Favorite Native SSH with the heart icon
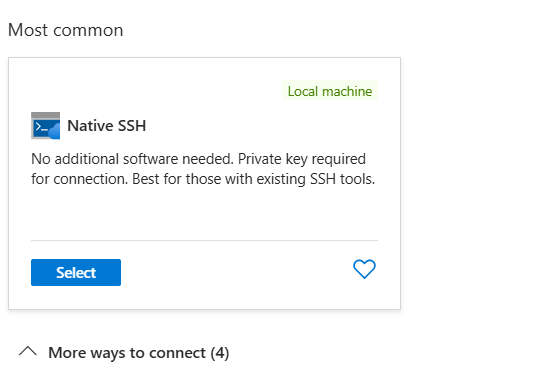Screen dimensions: 534x368 [x=364, y=269]
